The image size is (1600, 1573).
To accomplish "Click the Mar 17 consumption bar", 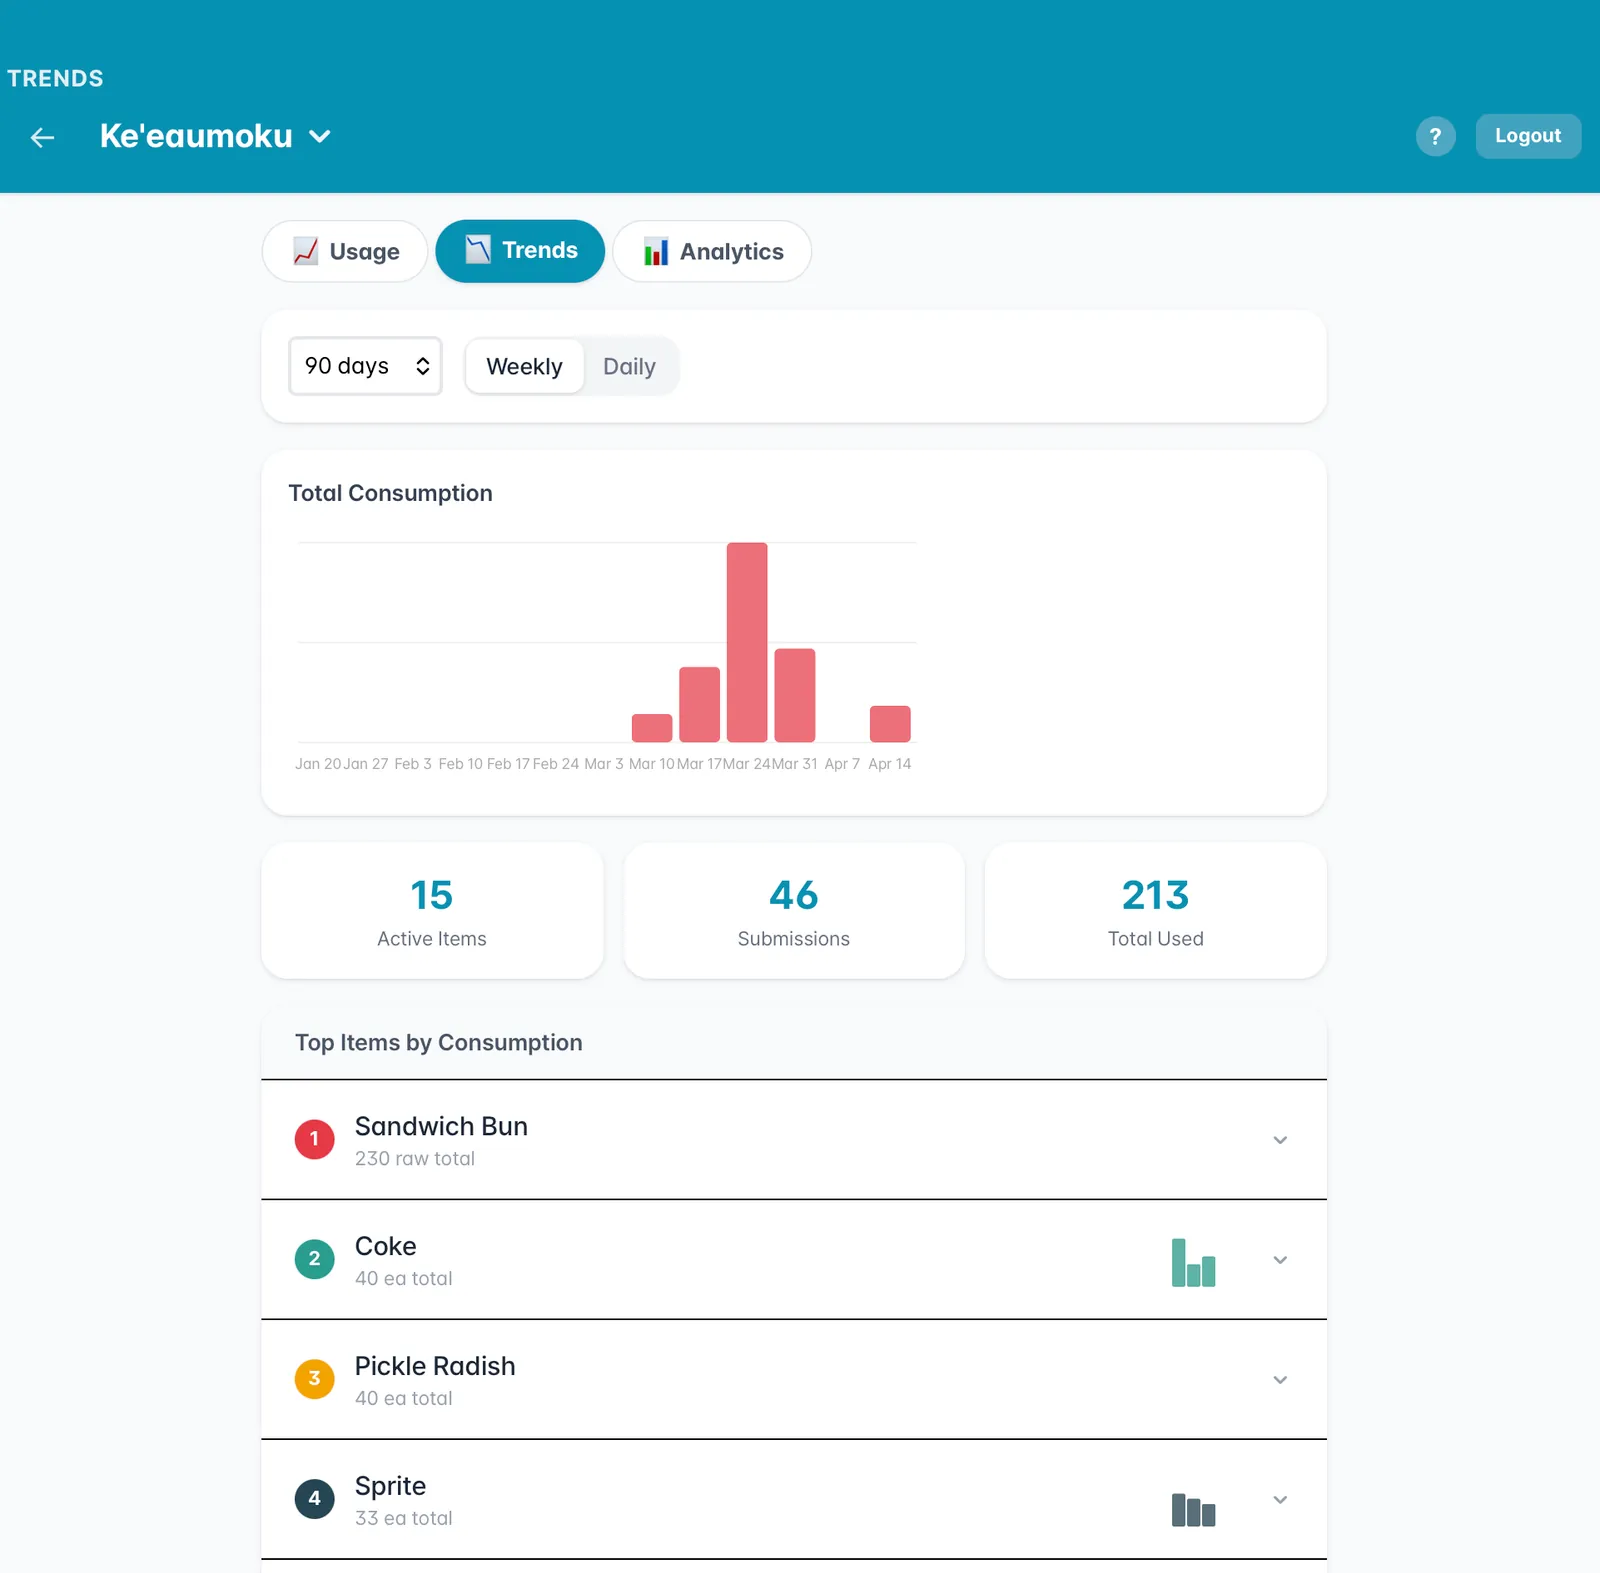I will [x=699, y=704].
